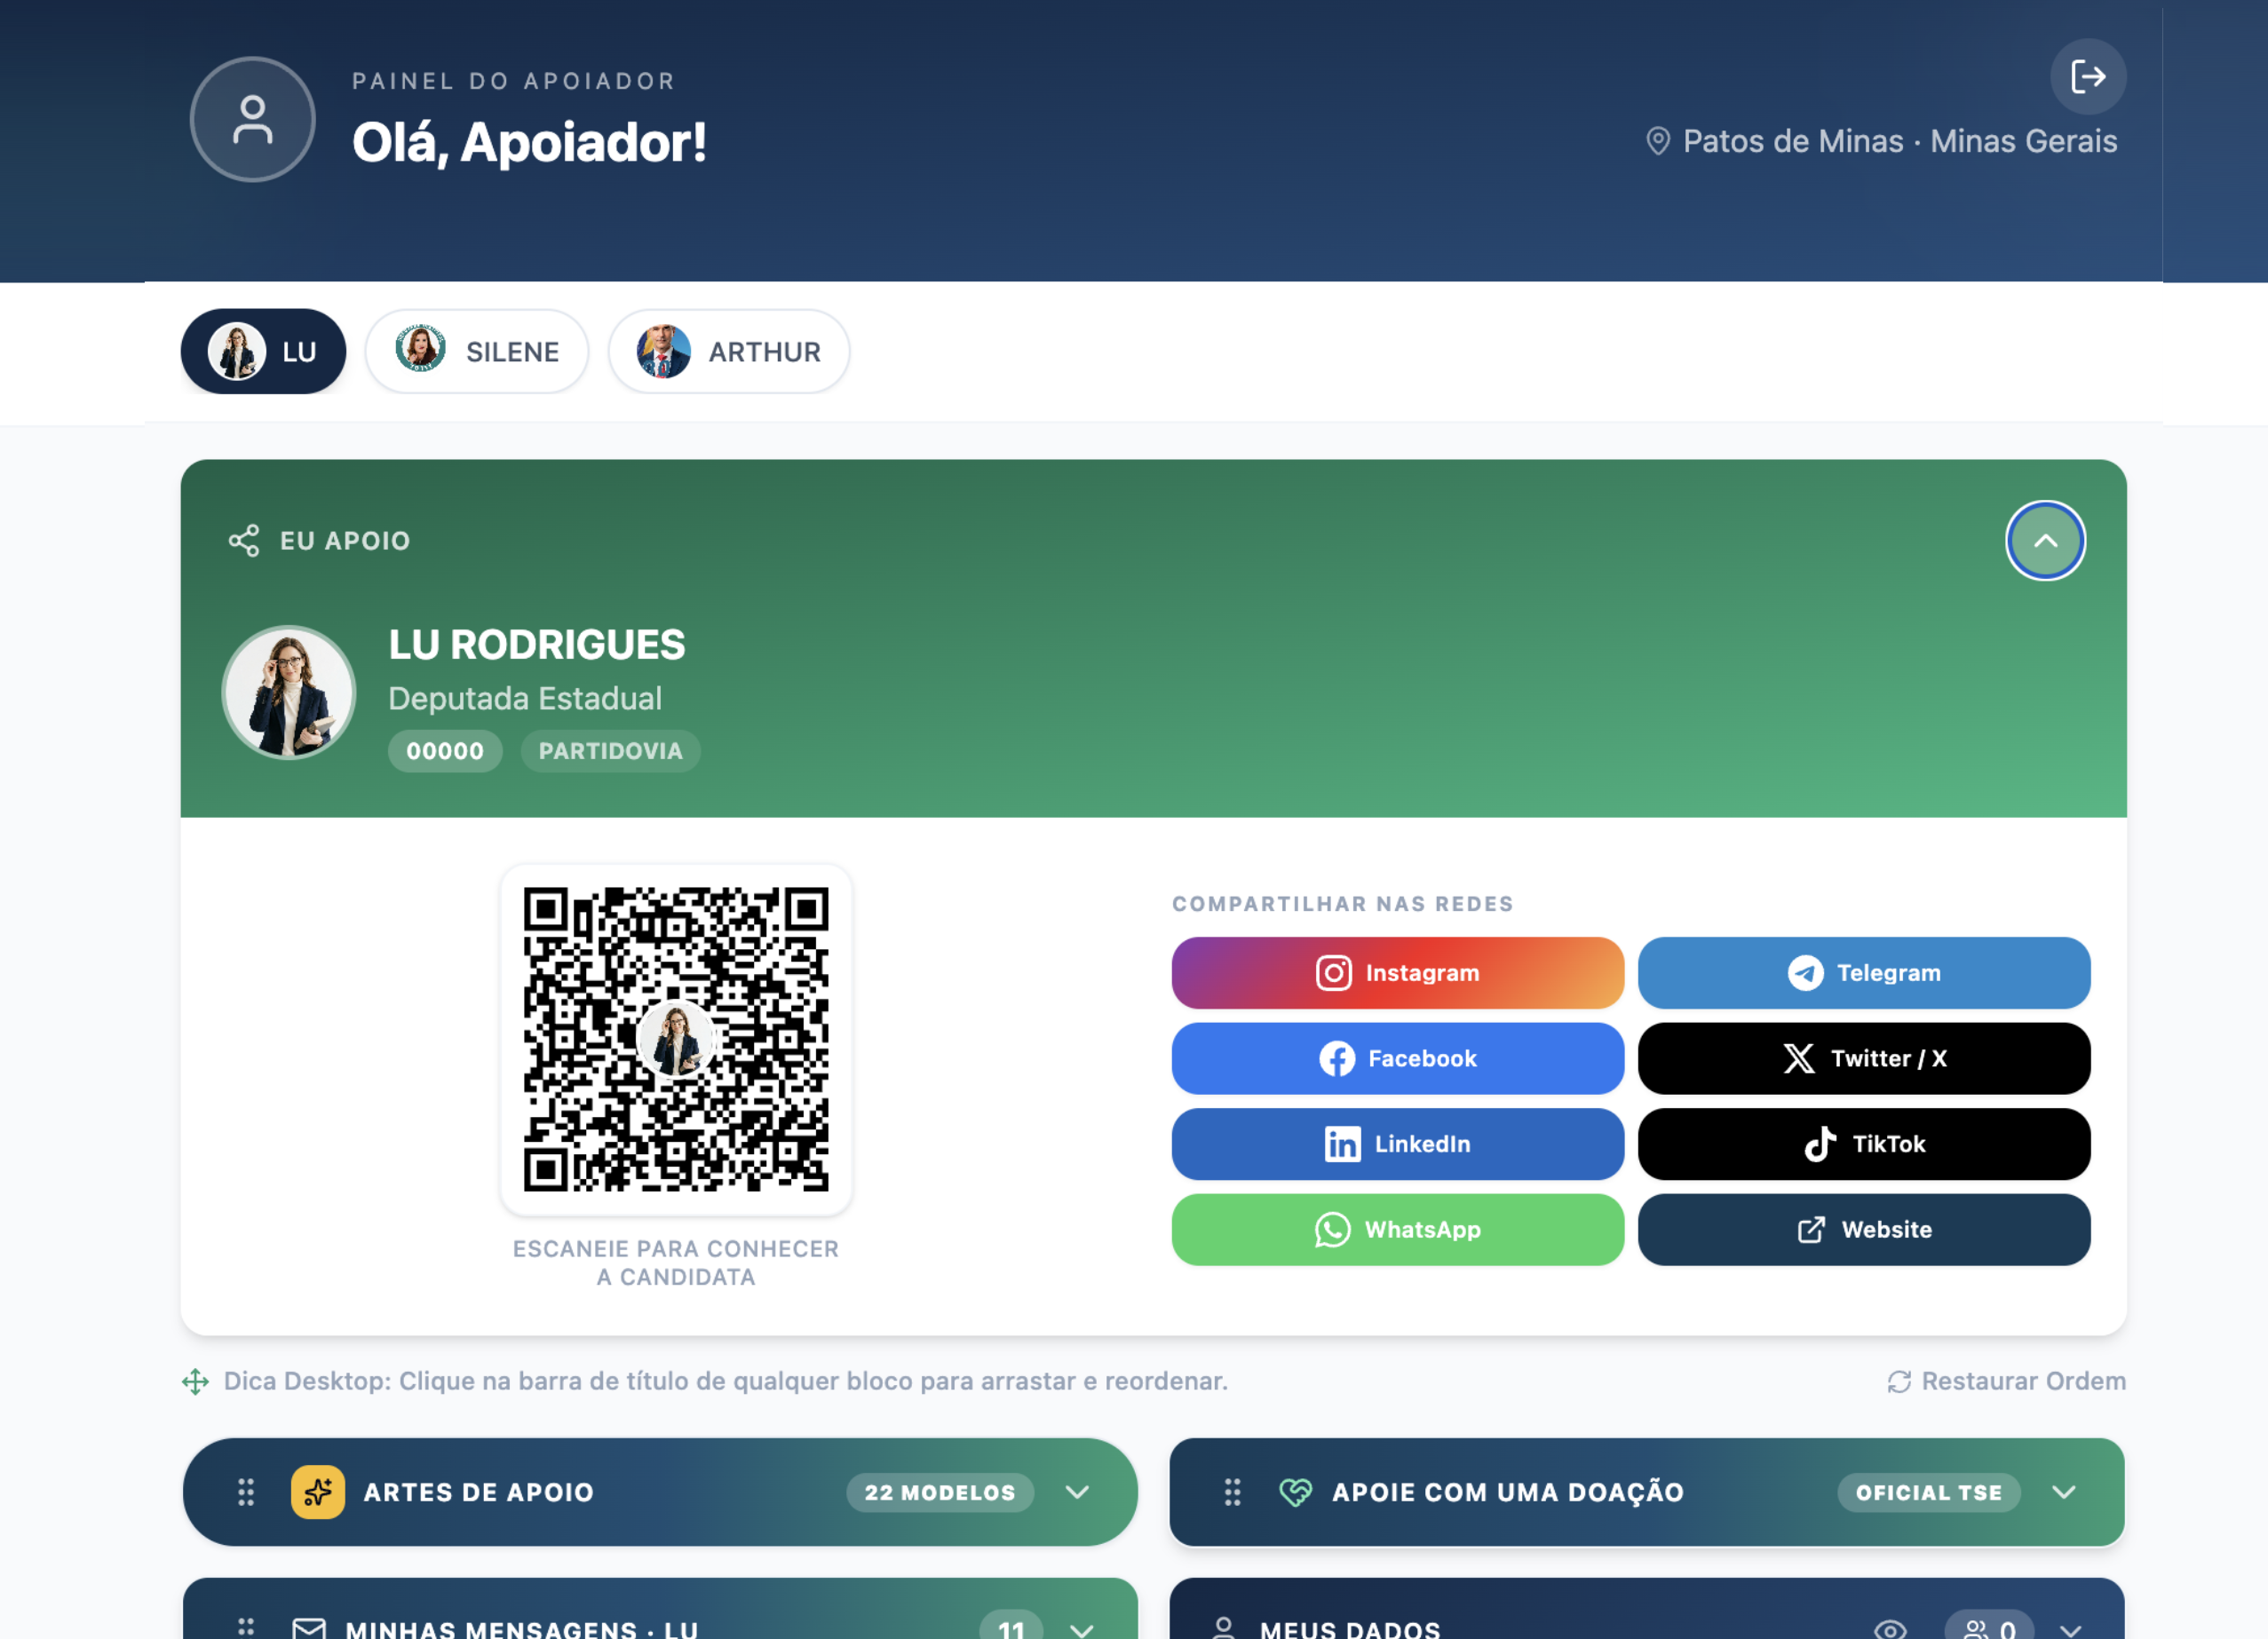Expand the Artes de Apoio block chevron

pos(1077,1492)
